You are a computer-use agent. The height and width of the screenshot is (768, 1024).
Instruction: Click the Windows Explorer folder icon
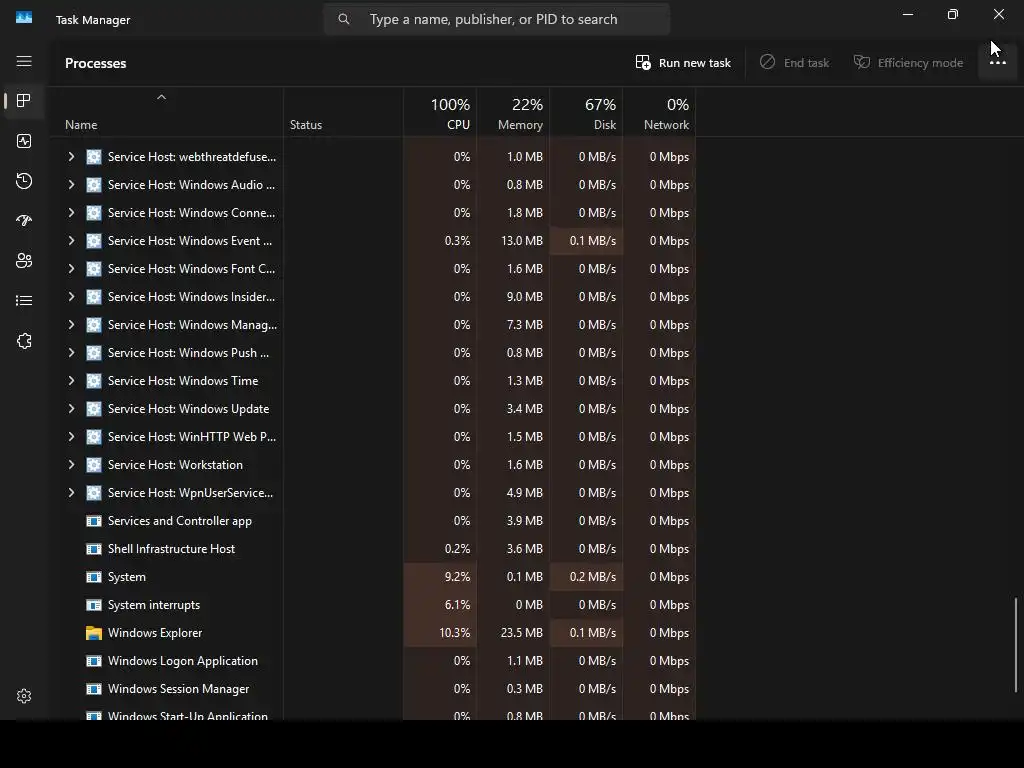94,633
